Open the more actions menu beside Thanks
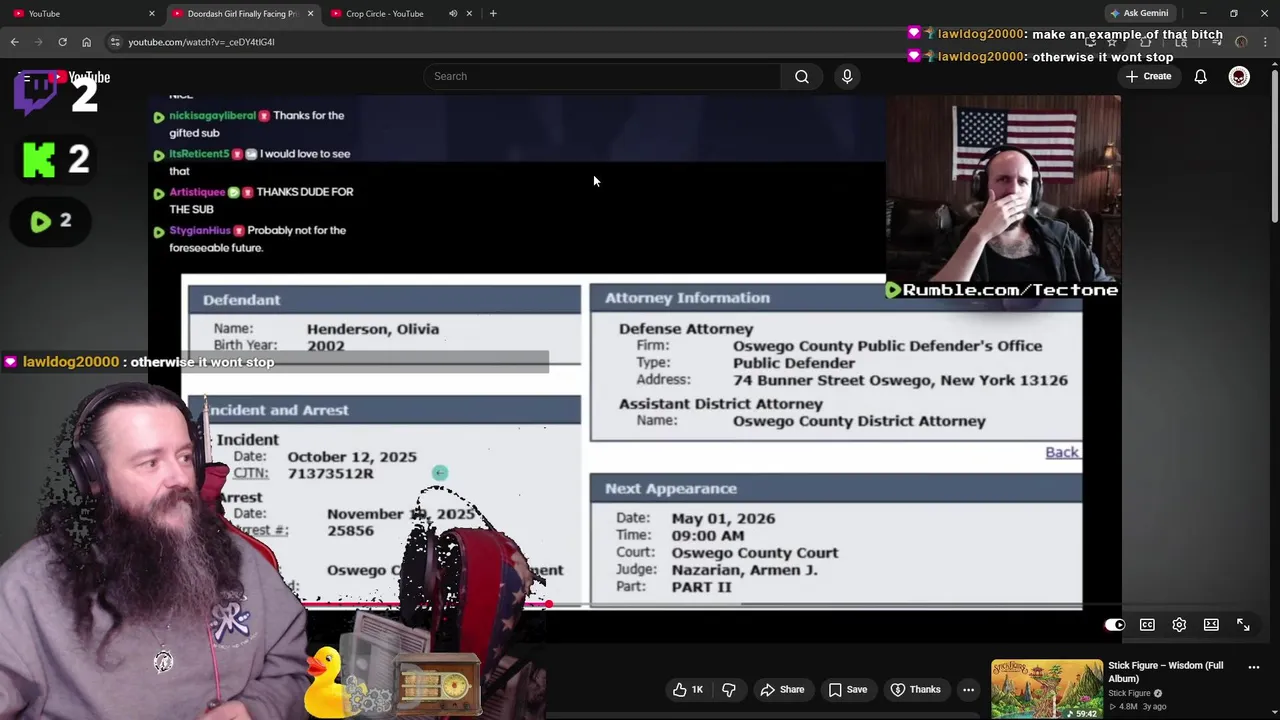Screen dimensions: 1280x720 click(968, 689)
